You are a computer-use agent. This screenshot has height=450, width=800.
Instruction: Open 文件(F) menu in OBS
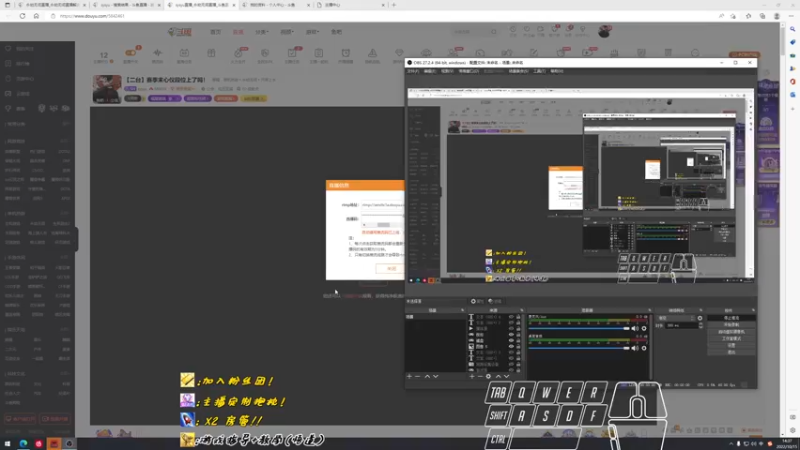pyautogui.click(x=413, y=71)
